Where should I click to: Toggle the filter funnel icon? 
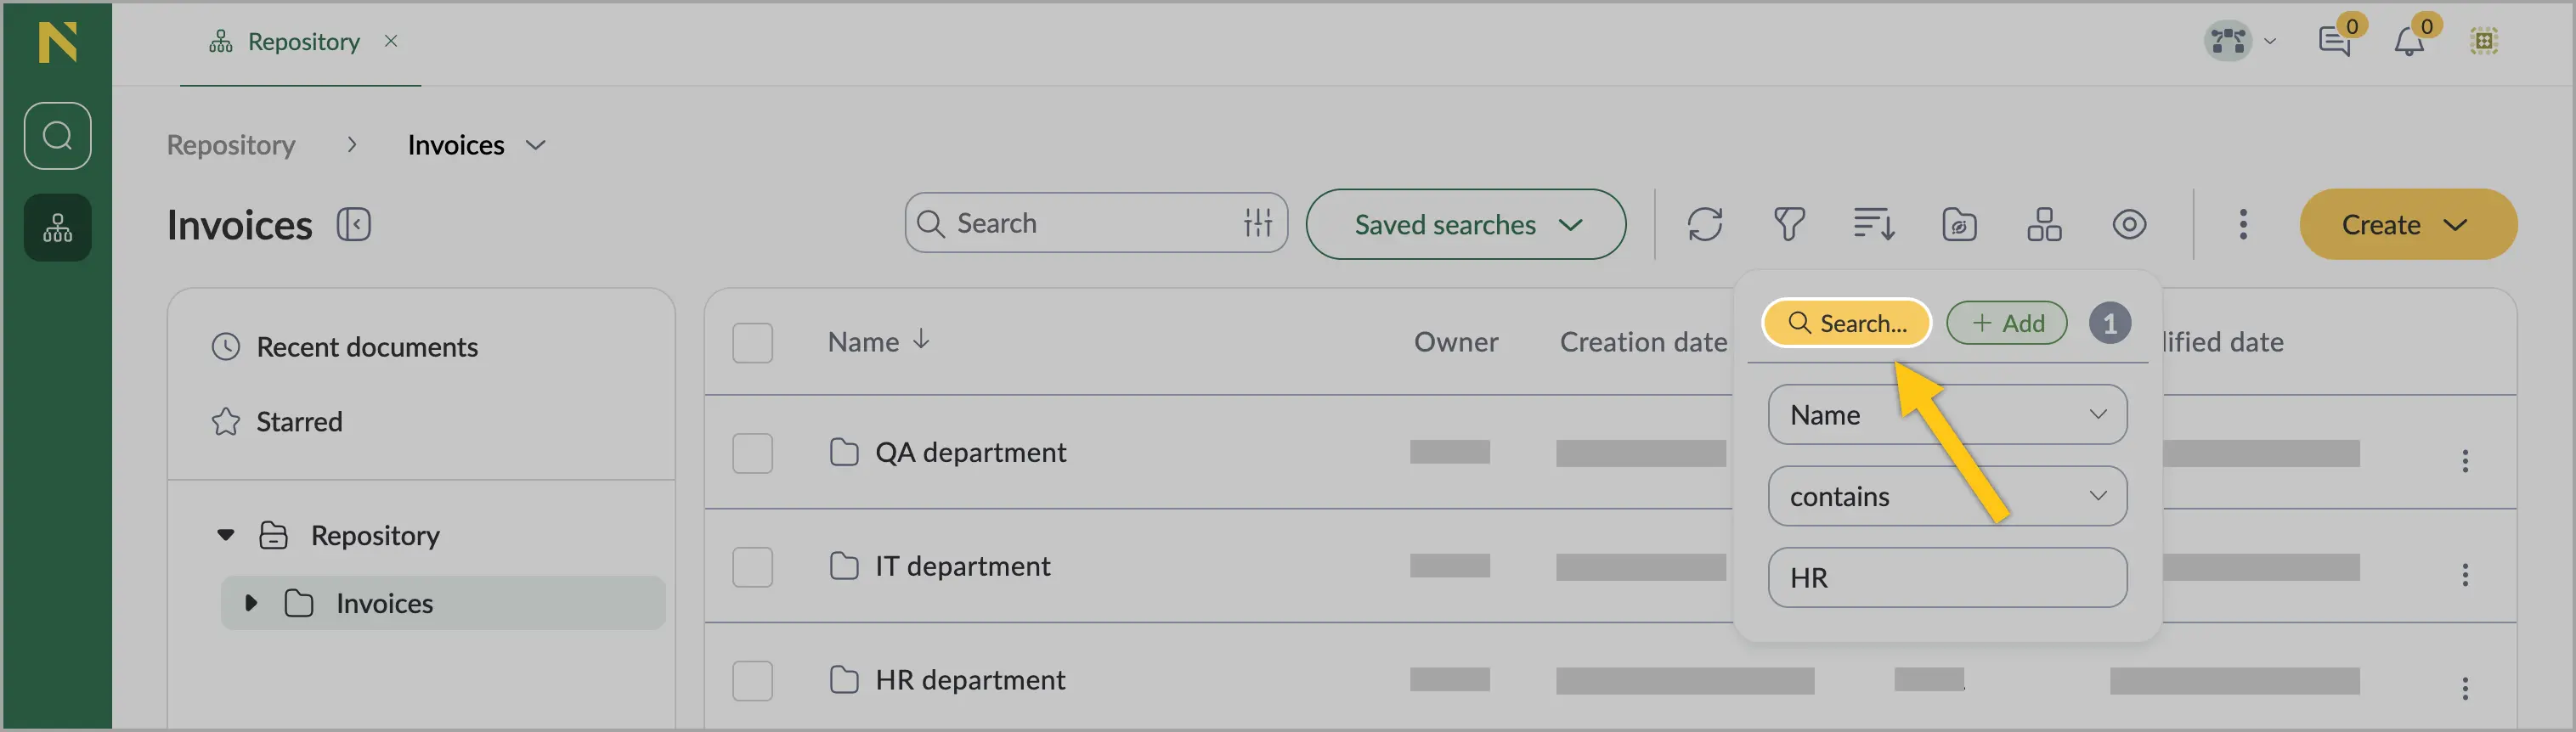click(x=1789, y=224)
